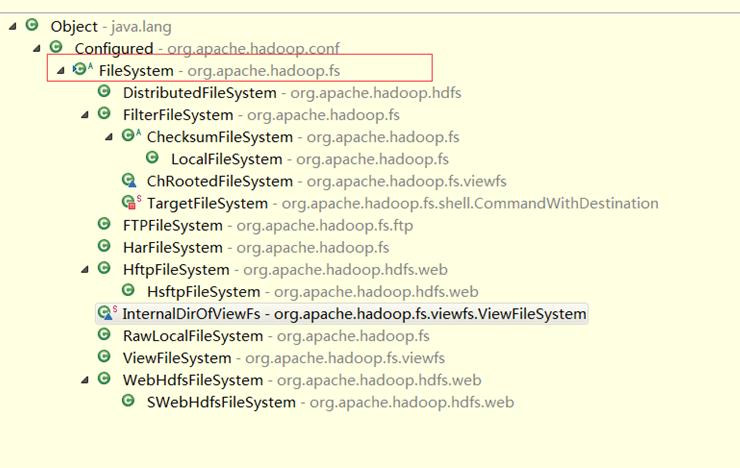Click the class icon beside HarFileSystem
The height and width of the screenshot is (468, 740).
(104, 246)
